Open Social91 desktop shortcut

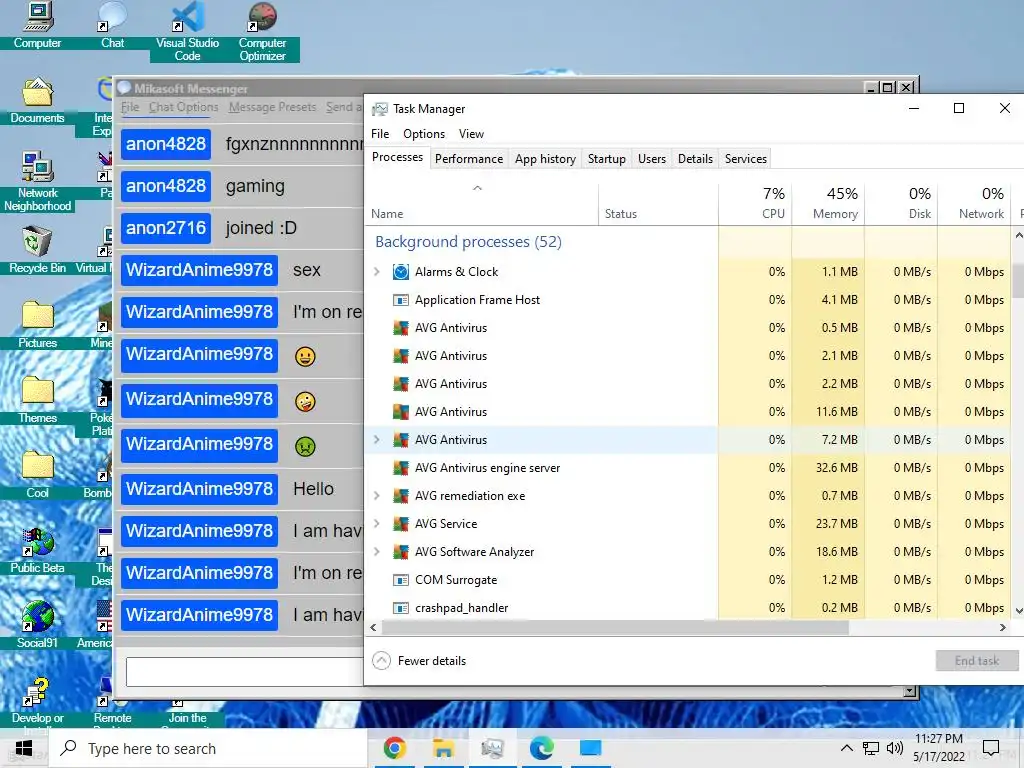[x=37, y=625]
